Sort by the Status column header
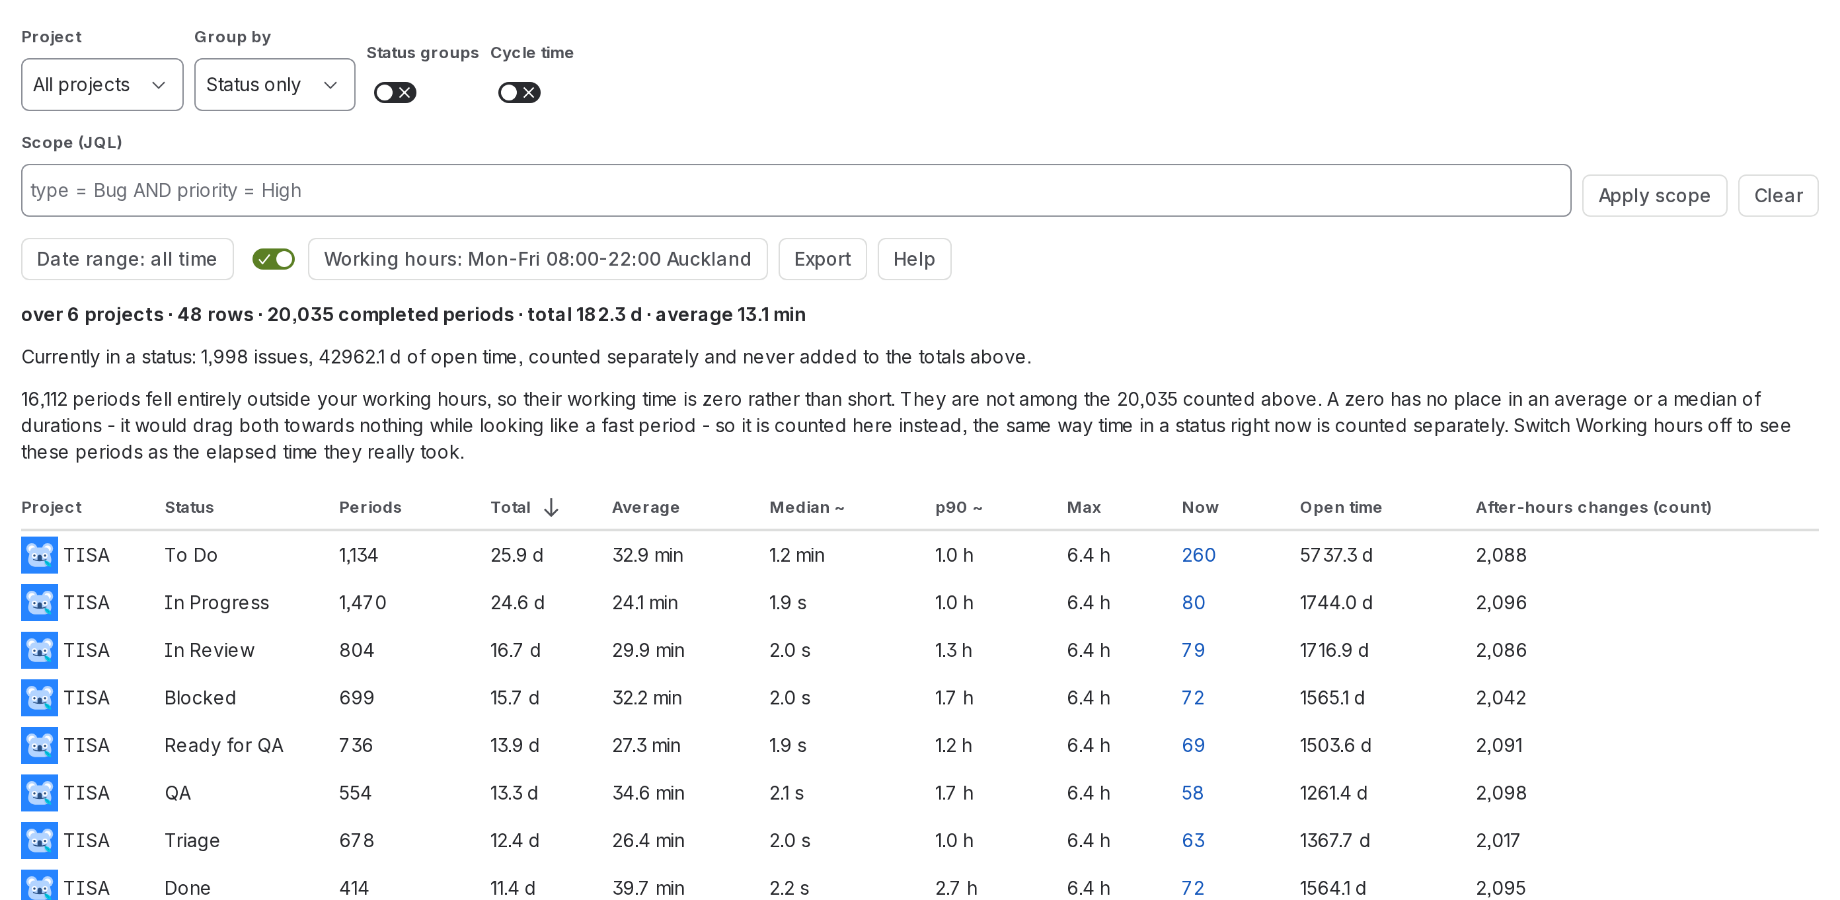Image resolution: width=1840 pixels, height=900 pixels. (x=190, y=508)
